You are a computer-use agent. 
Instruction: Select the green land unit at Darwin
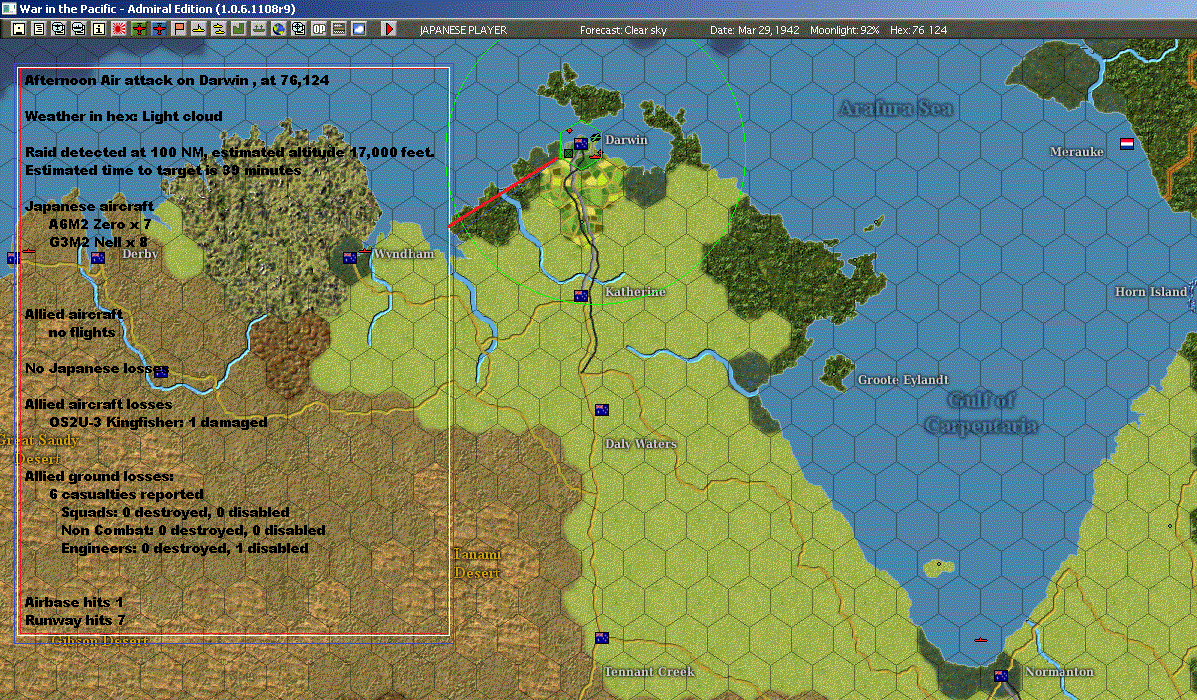(x=568, y=153)
